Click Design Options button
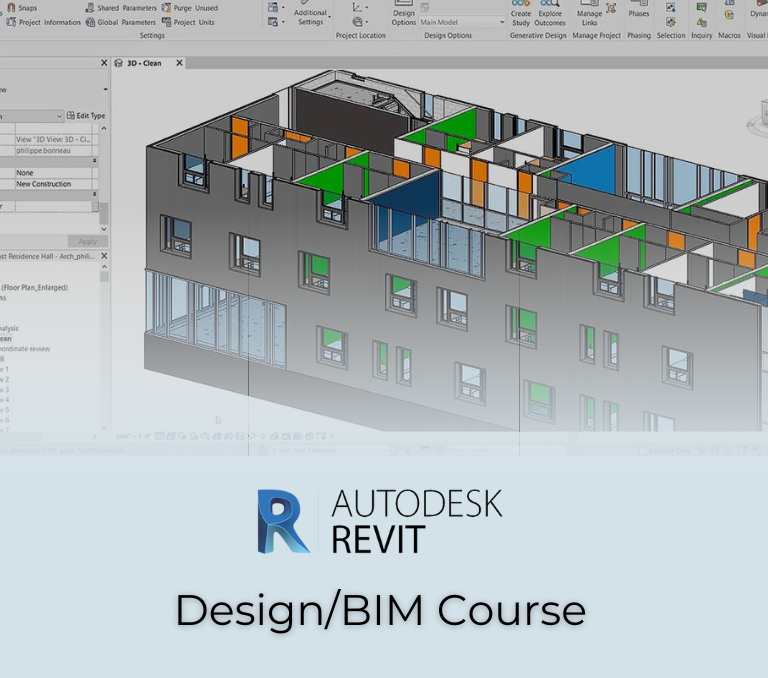The width and height of the screenshot is (768, 678). pos(404,14)
